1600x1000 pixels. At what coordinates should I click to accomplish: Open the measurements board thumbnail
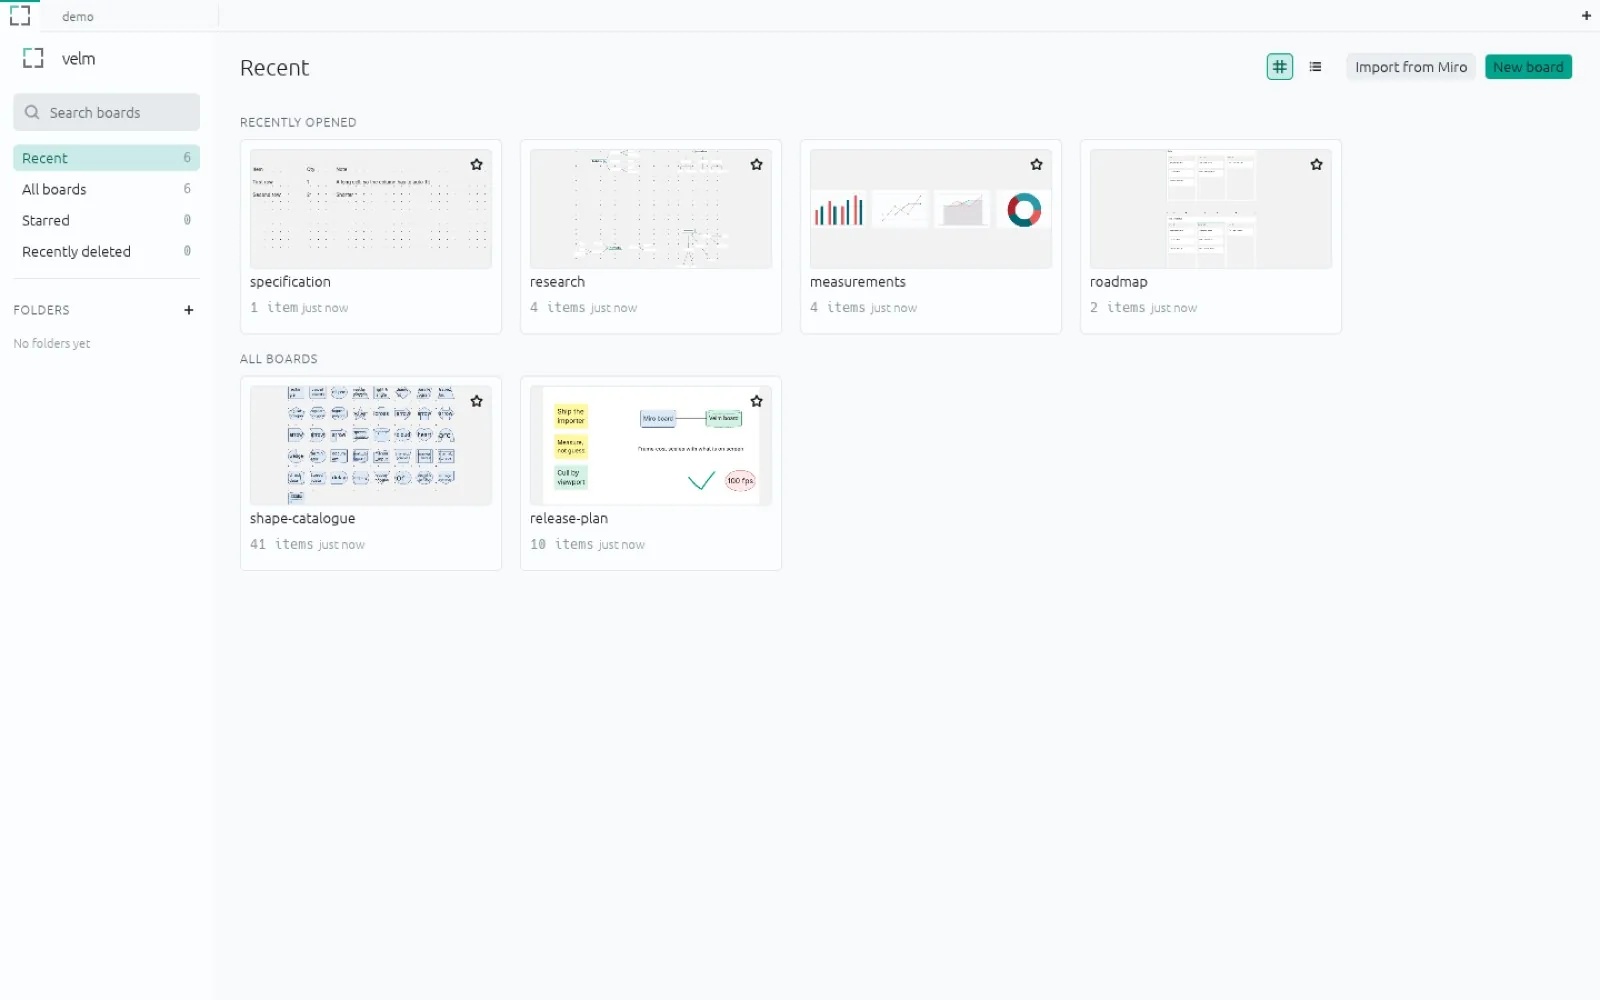(931, 209)
